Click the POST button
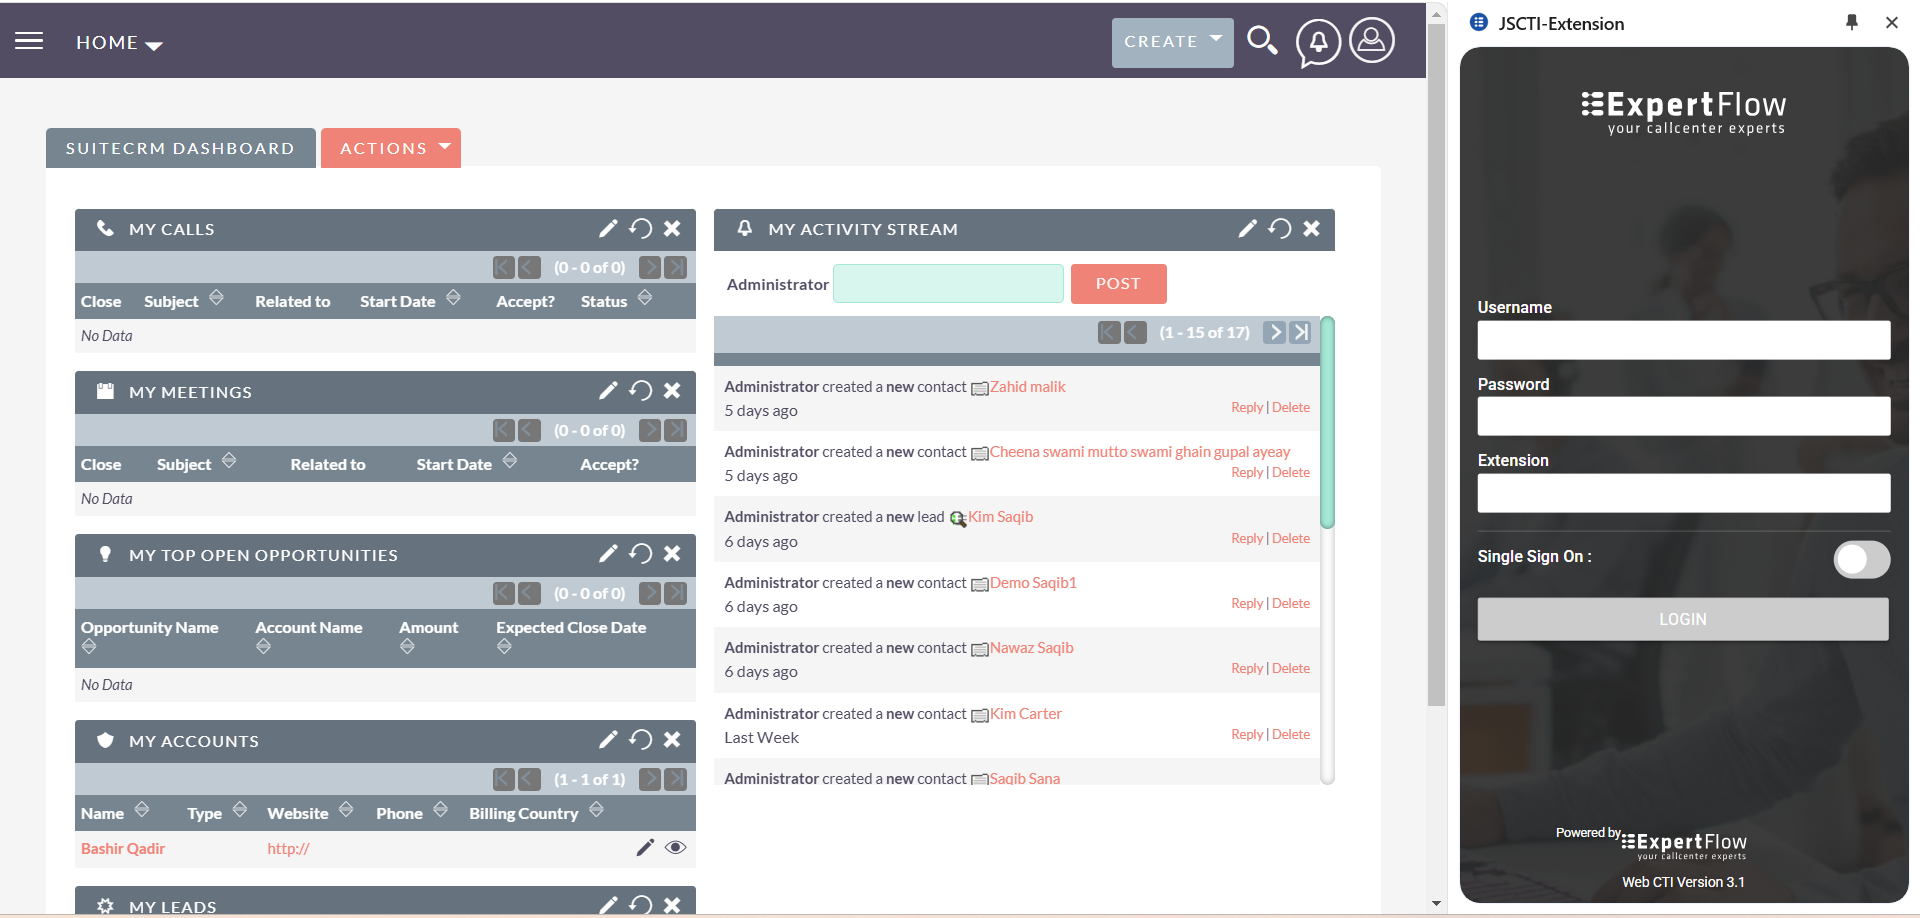 (1118, 284)
